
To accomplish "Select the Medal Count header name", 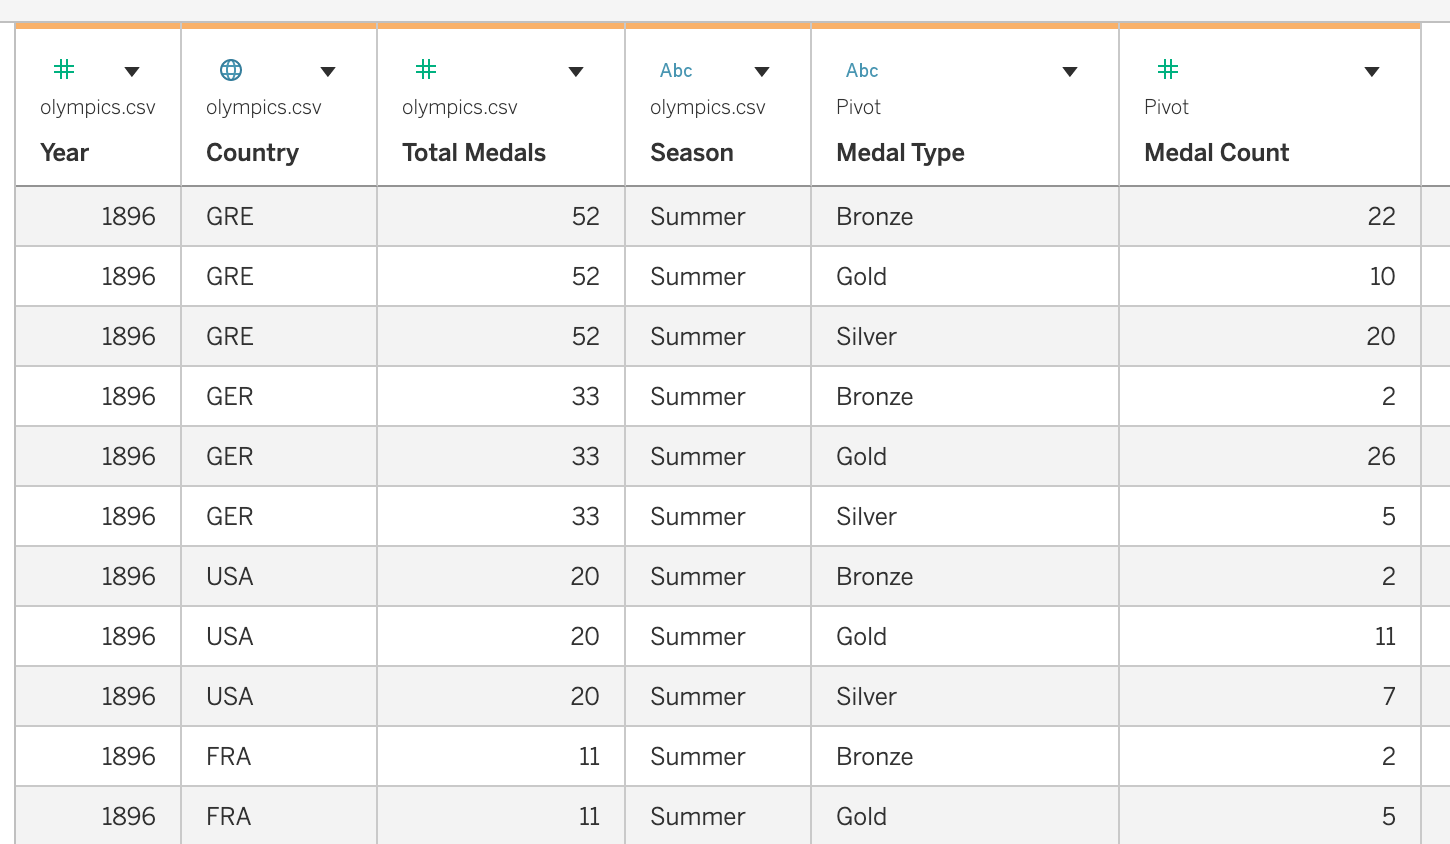I will tap(1216, 153).
